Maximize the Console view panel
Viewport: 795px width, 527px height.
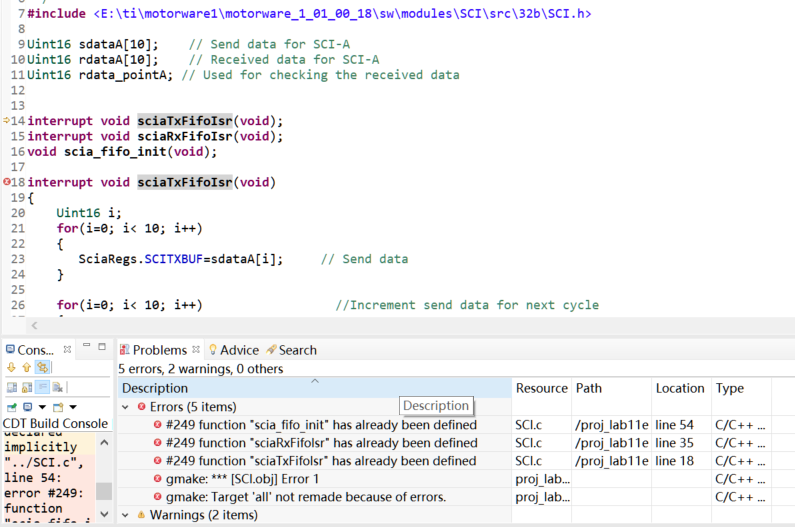(x=102, y=346)
